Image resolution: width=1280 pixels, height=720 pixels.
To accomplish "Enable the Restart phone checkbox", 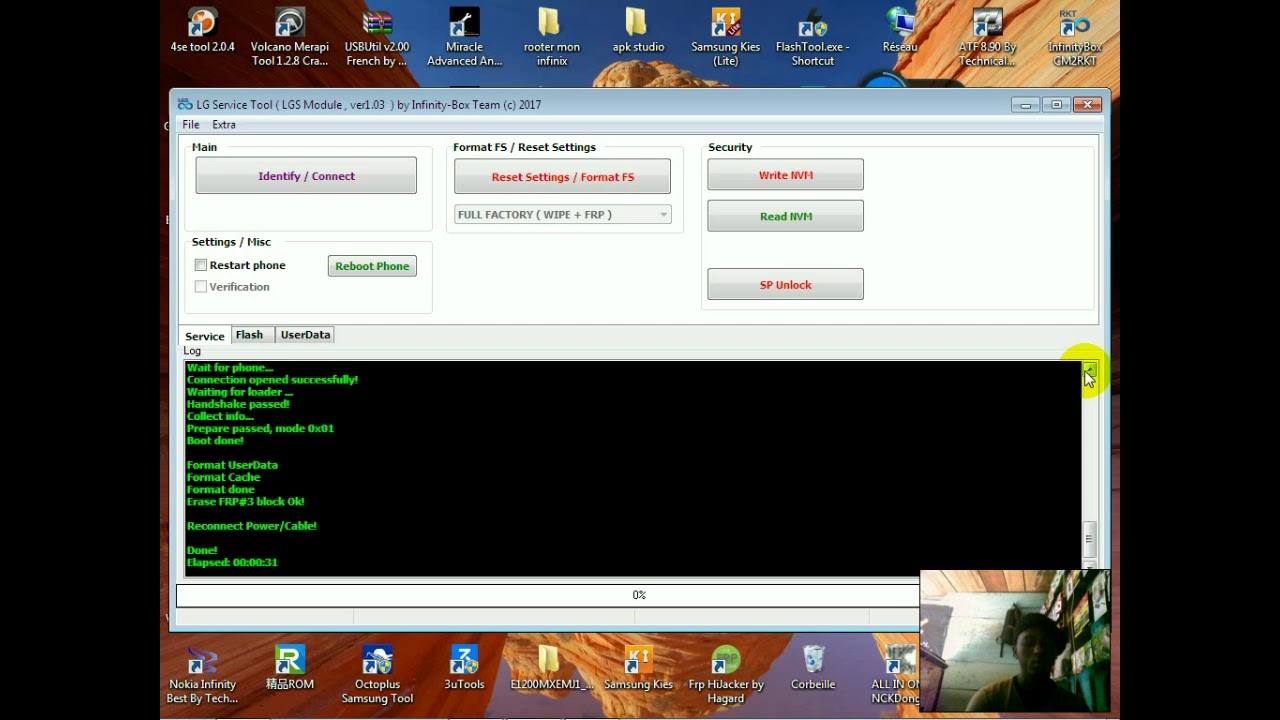I will pos(201,265).
